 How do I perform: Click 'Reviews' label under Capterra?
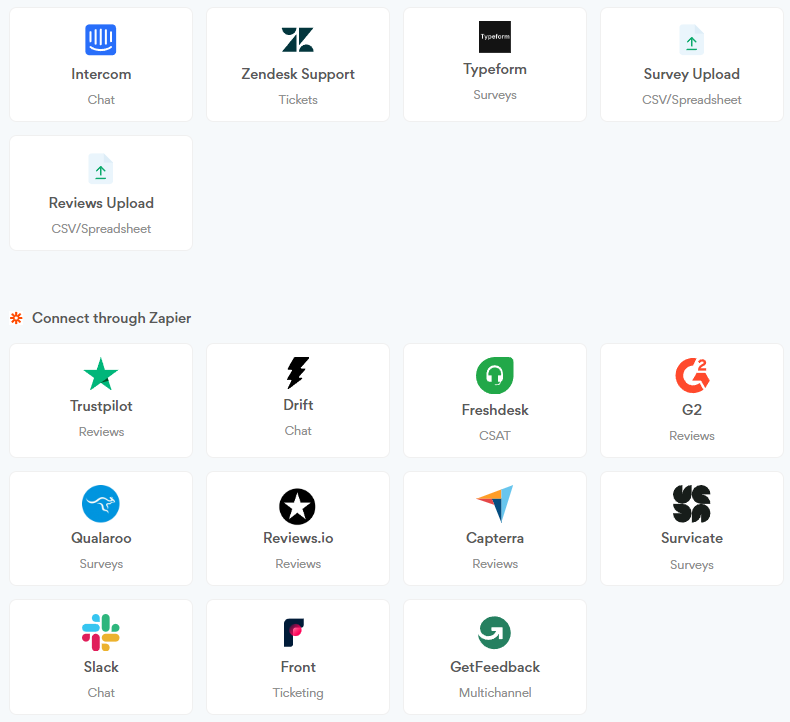click(495, 564)
